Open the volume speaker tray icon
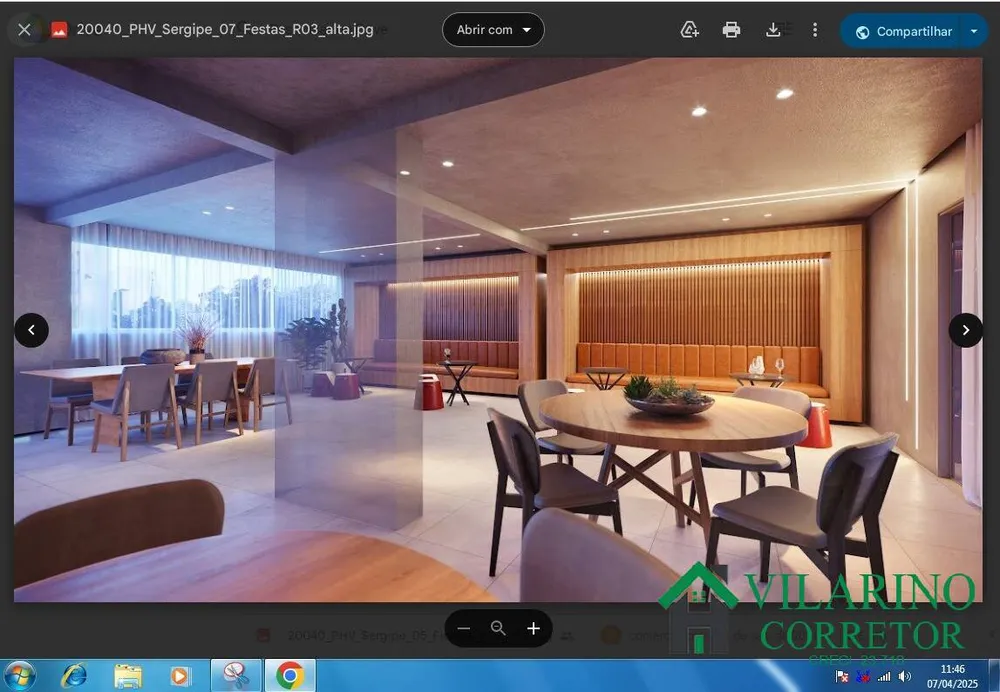The width and height of the screenshot is (1000, 692). coord(904,677)
